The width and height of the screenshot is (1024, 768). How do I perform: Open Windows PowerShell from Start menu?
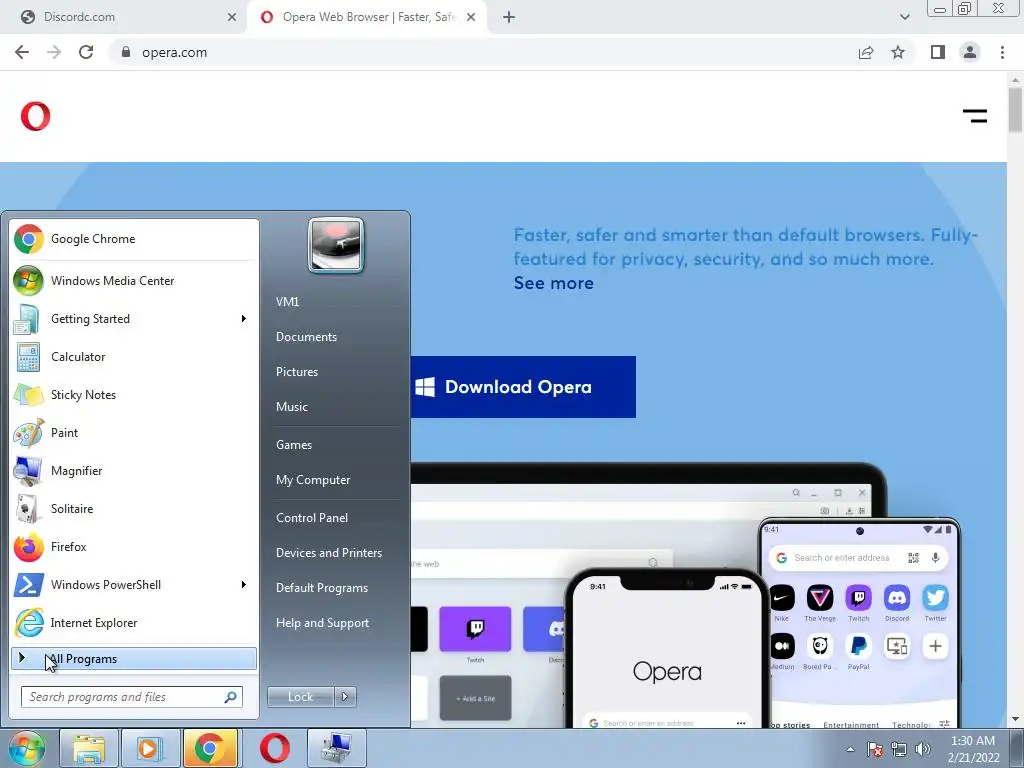click(134, 584)
